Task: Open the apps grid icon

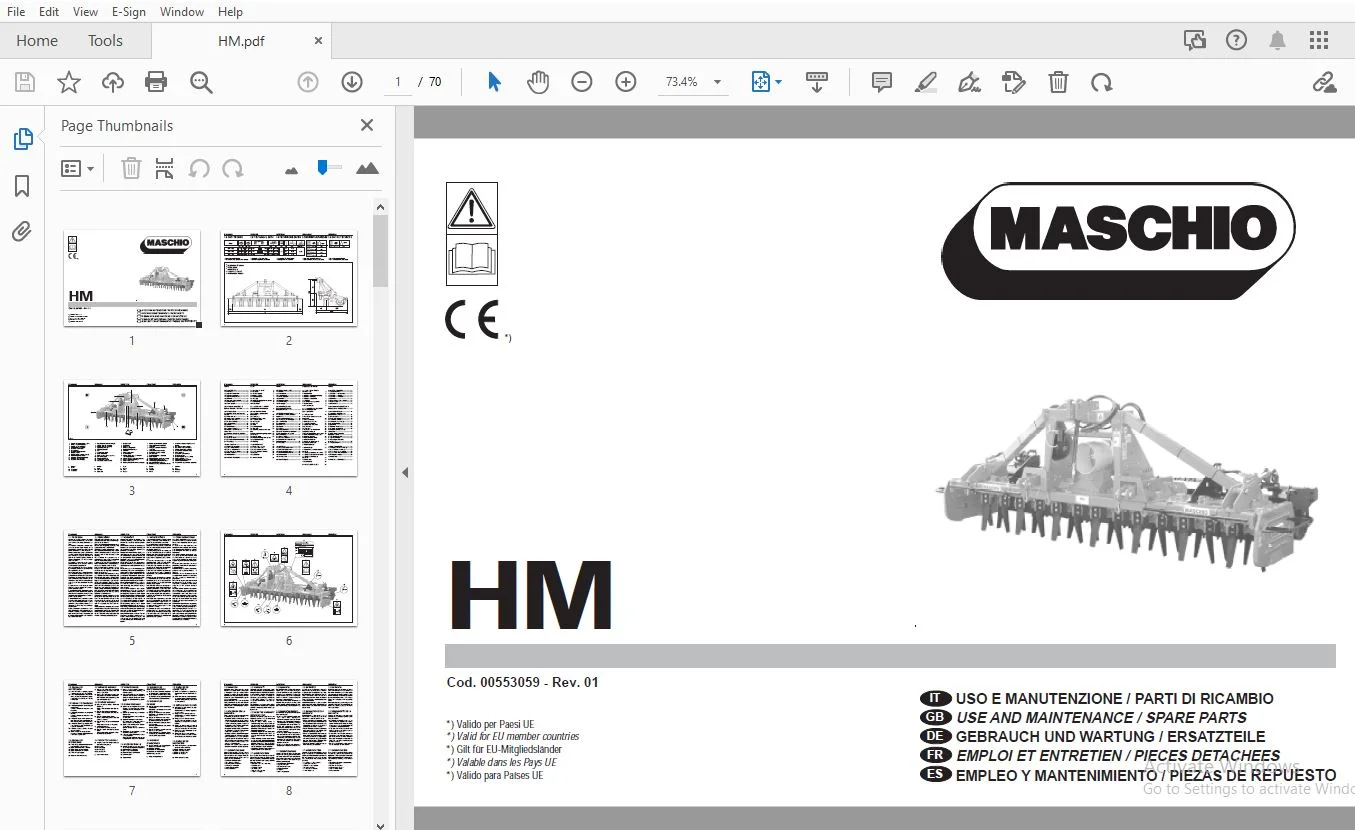Action: pyautogui.click(x=1319, y=41)
